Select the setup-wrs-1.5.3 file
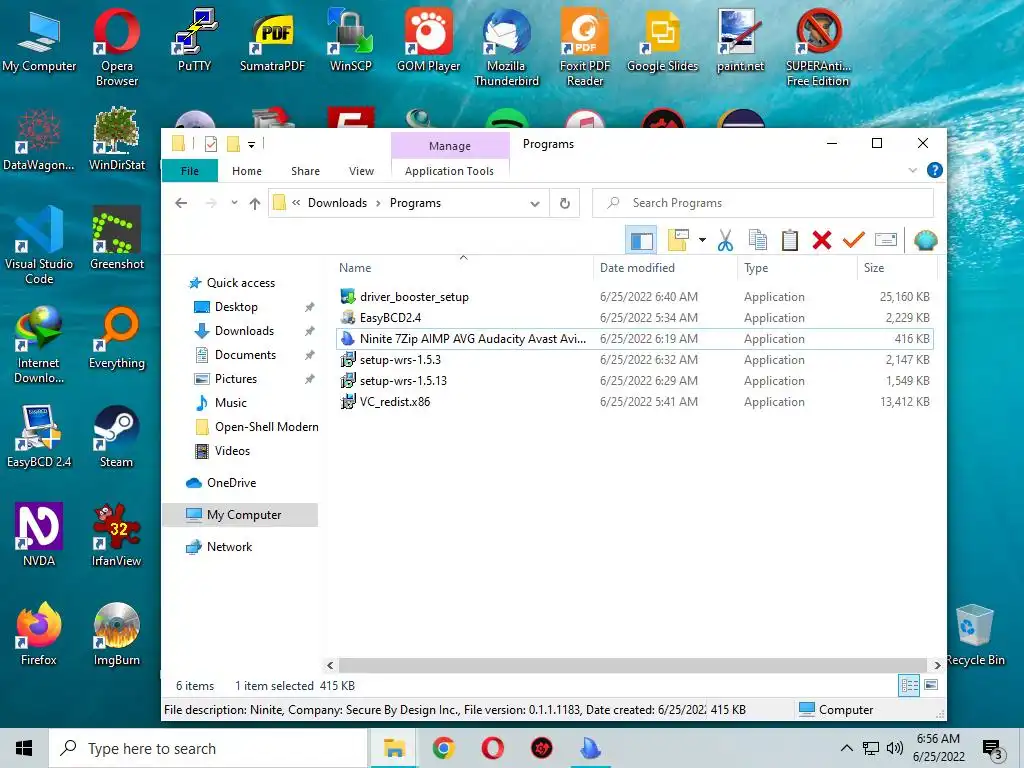This screenshot has height=768, width=1024. click(400, 360)
